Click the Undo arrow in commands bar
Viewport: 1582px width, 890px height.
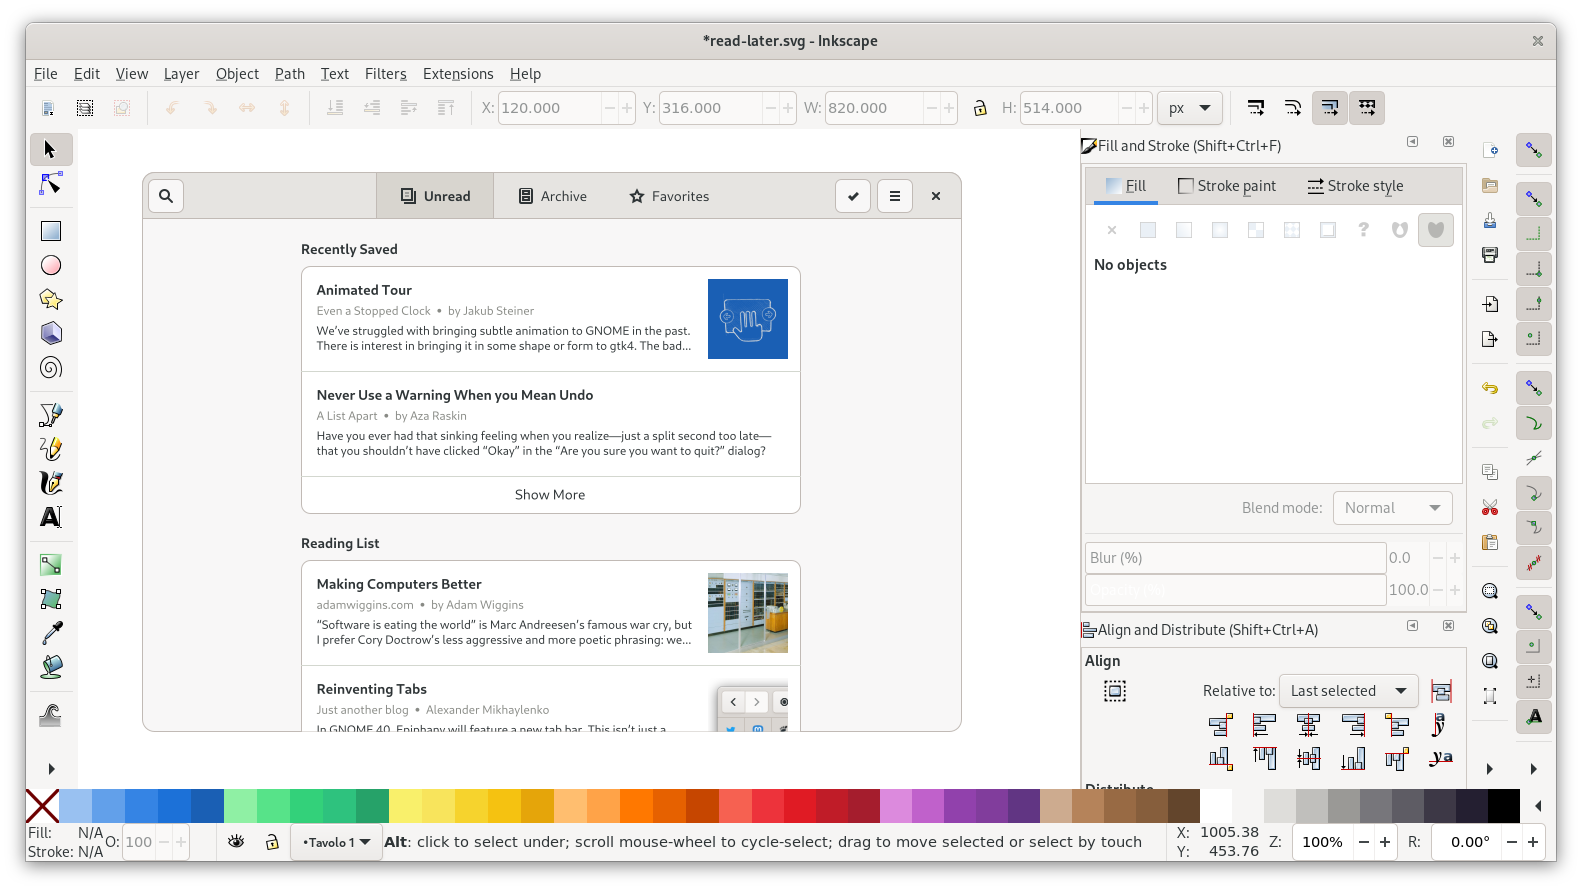(1490, 388)
